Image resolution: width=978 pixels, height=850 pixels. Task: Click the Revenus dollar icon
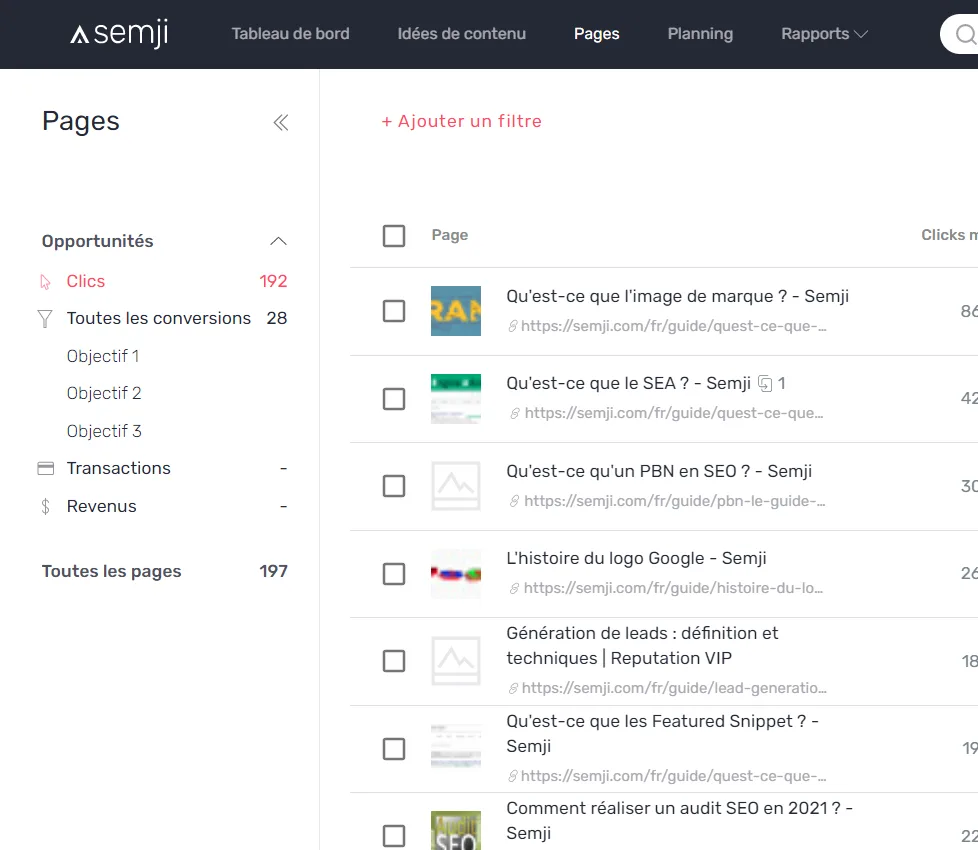coord(46,506)
